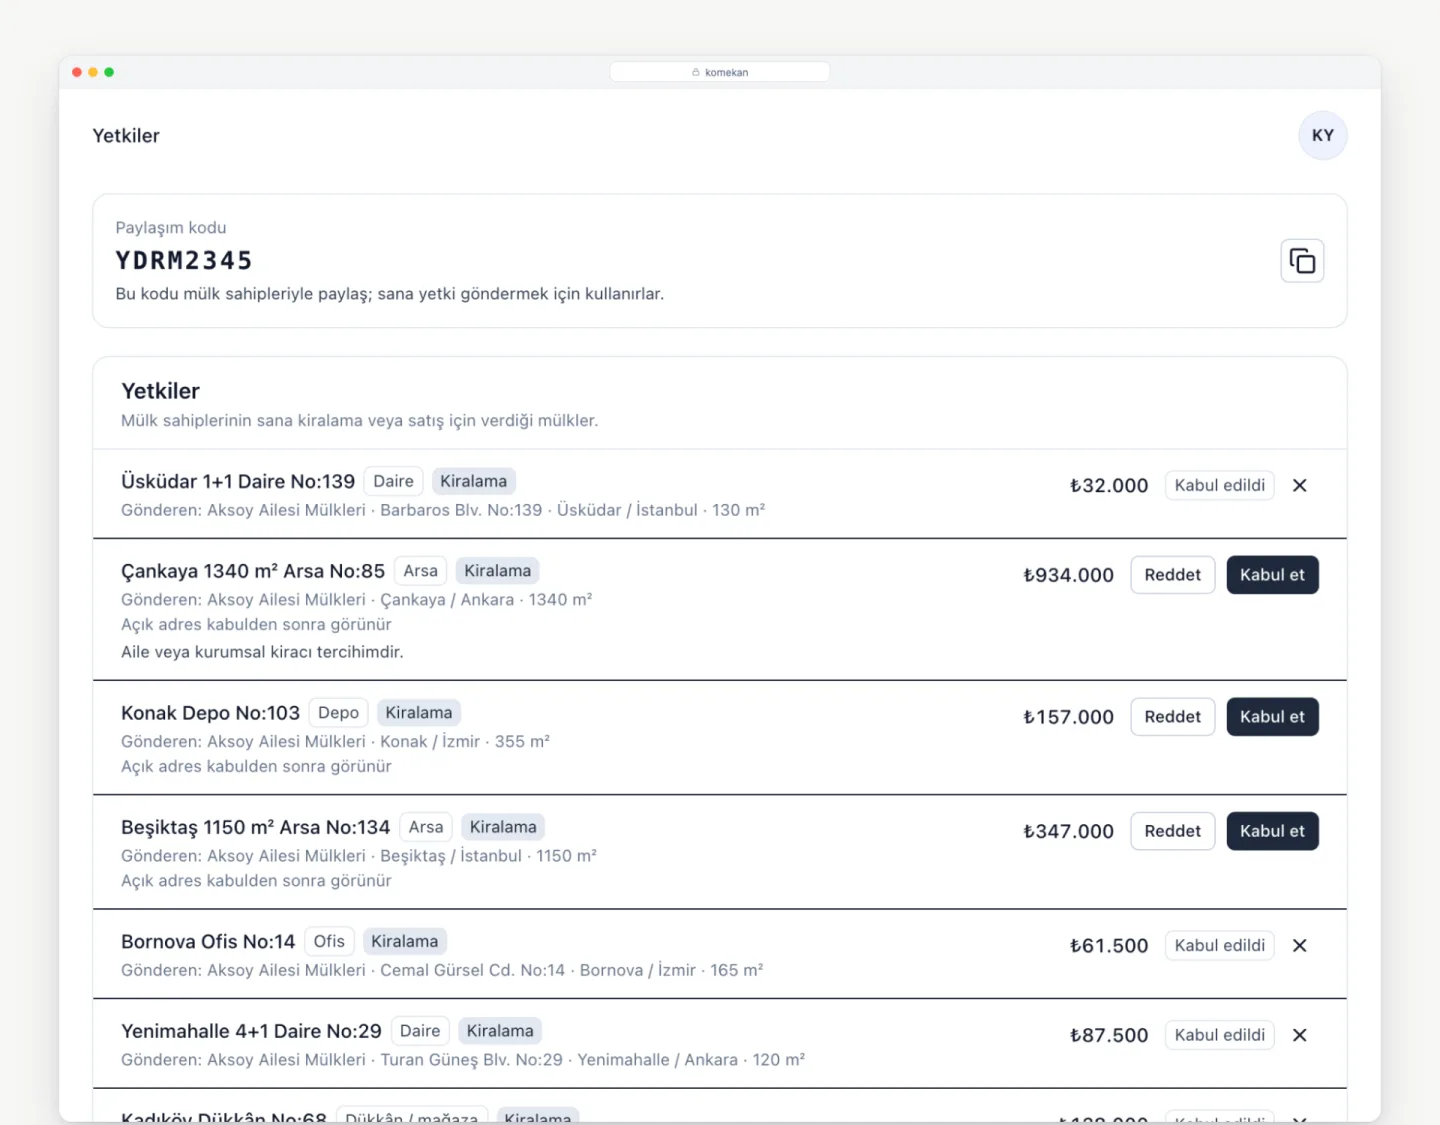The width and height of the screenshot is (1440, 1125).
Task: Remove the Üsküdar 1+1 Daire No:139 authorization
Action: coord(1300,485)
